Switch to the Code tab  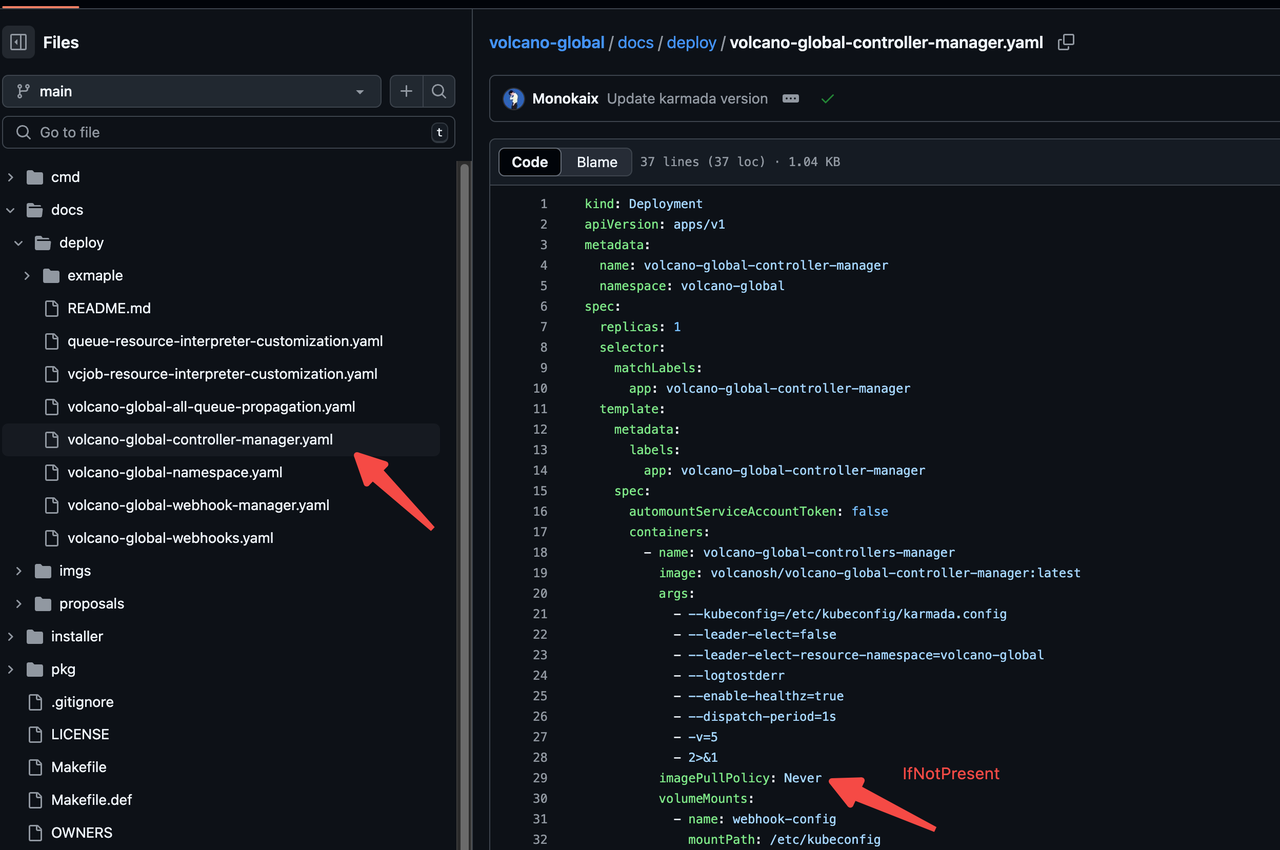click(x=530, y=162)
